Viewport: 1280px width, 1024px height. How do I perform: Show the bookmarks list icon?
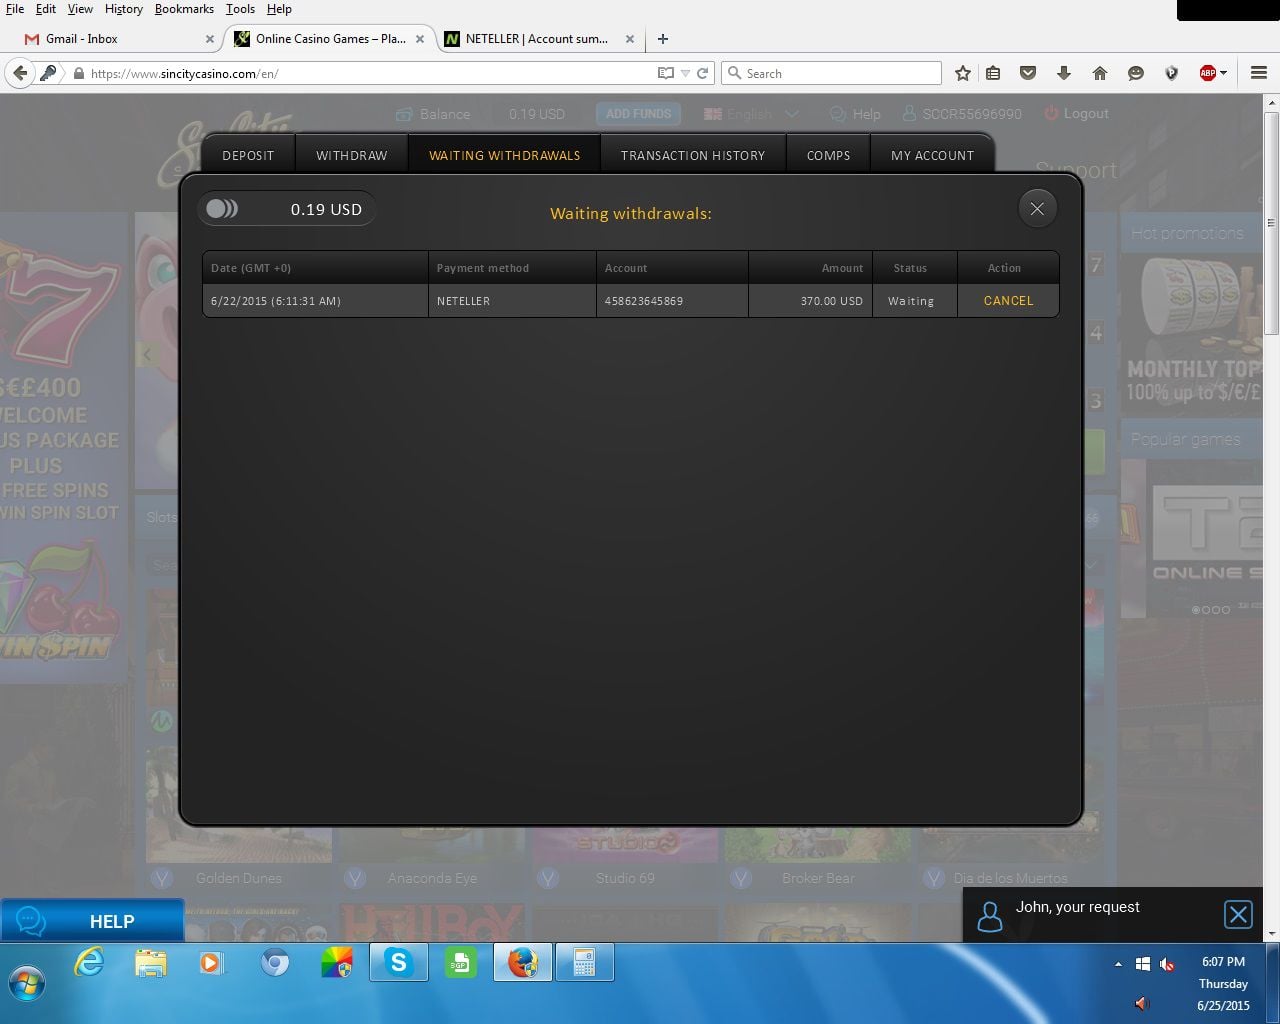pos(993,73)
